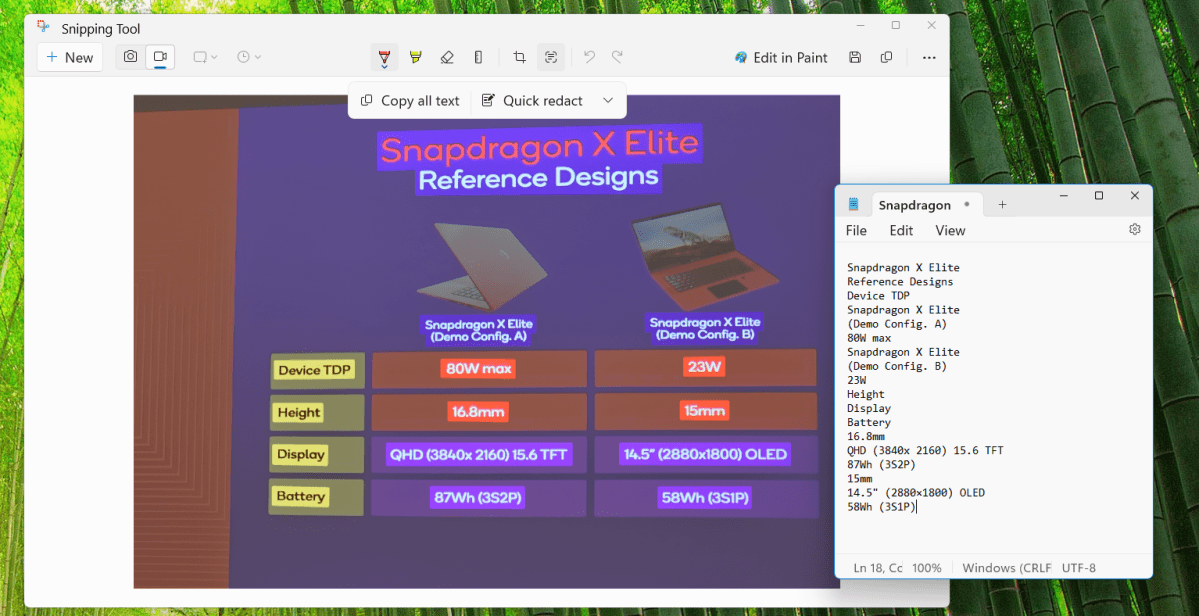Click the '16.8mm' line in Notepad
Image resolution: width=1199 pixels, height=616 pixels.
coord(866,436)
